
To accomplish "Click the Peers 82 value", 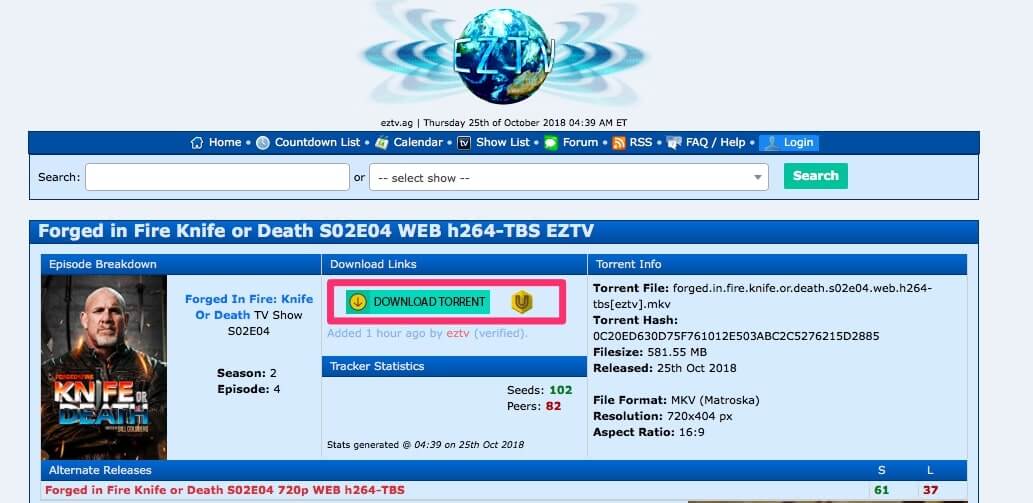I will pyautogui.click(x=553, y=406).
